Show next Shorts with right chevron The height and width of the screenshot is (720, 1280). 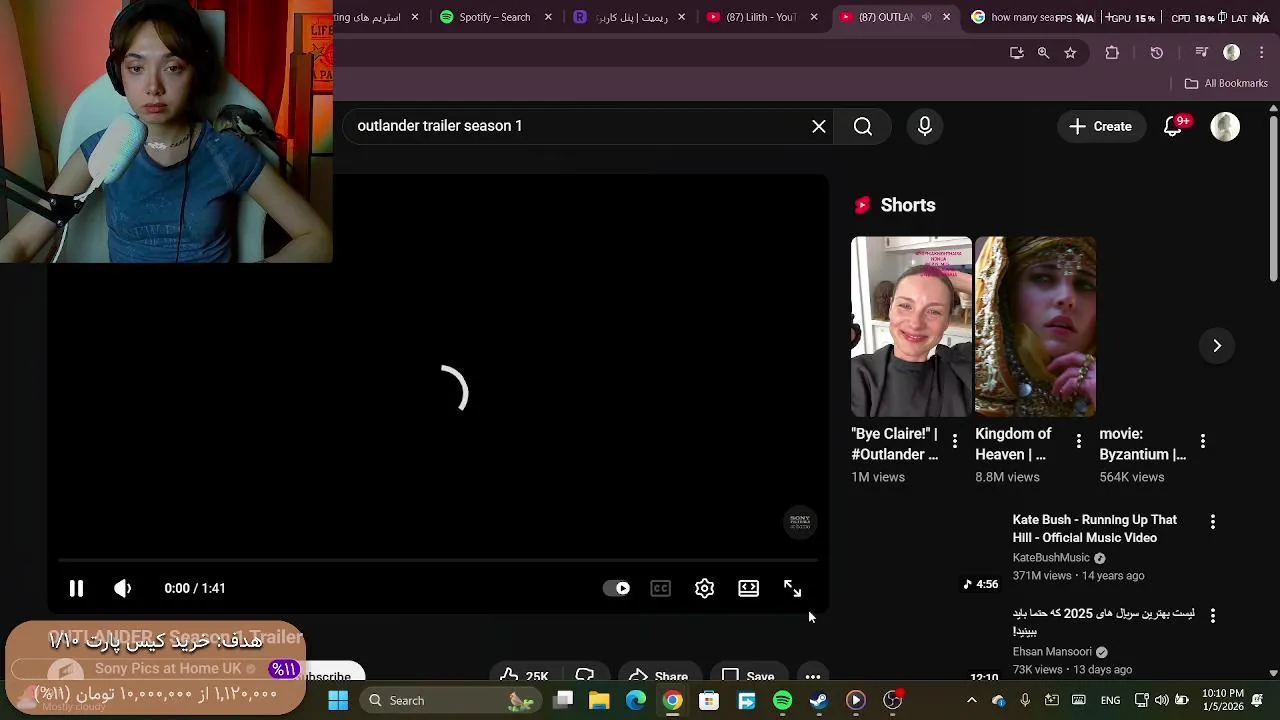click(x=1217, y=345)
